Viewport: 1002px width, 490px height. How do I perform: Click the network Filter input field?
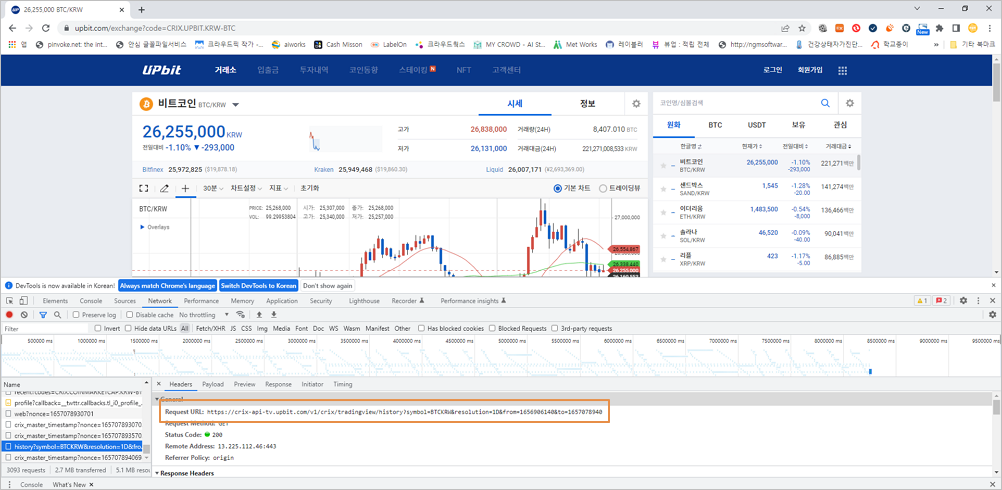coord(45,328)
